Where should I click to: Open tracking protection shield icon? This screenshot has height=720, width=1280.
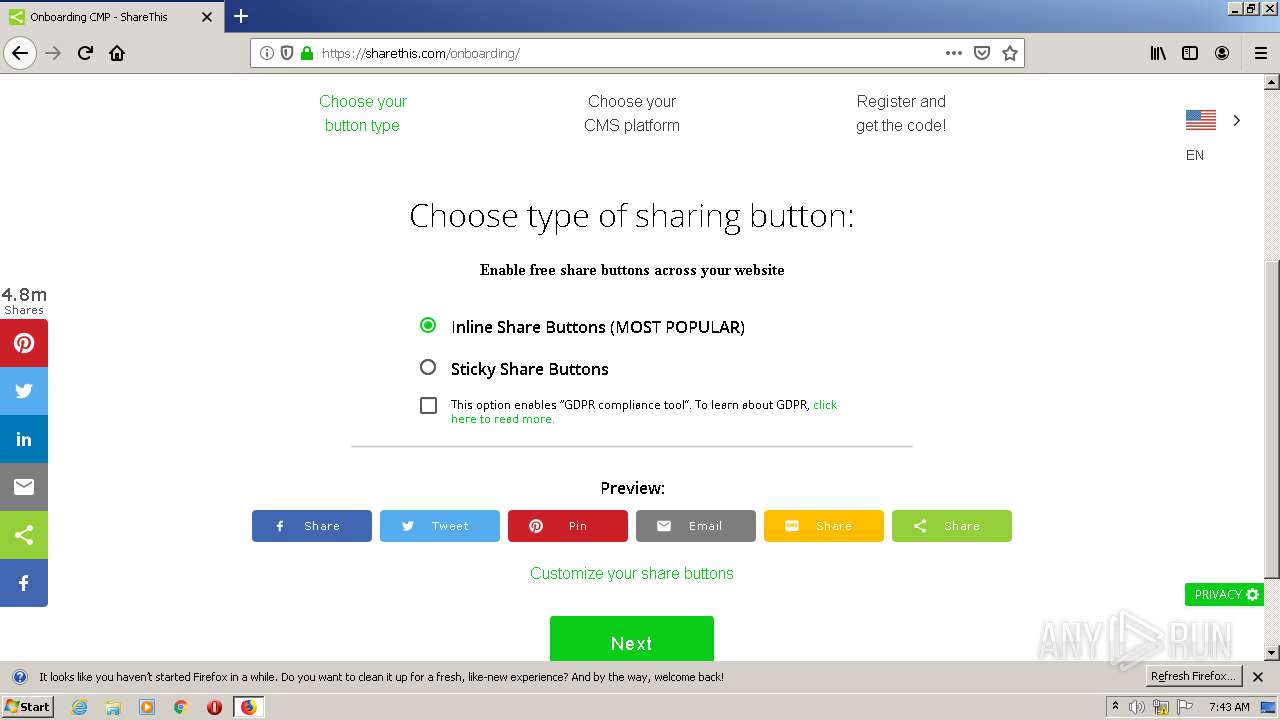pyautogui.click(x=287, y=53)
